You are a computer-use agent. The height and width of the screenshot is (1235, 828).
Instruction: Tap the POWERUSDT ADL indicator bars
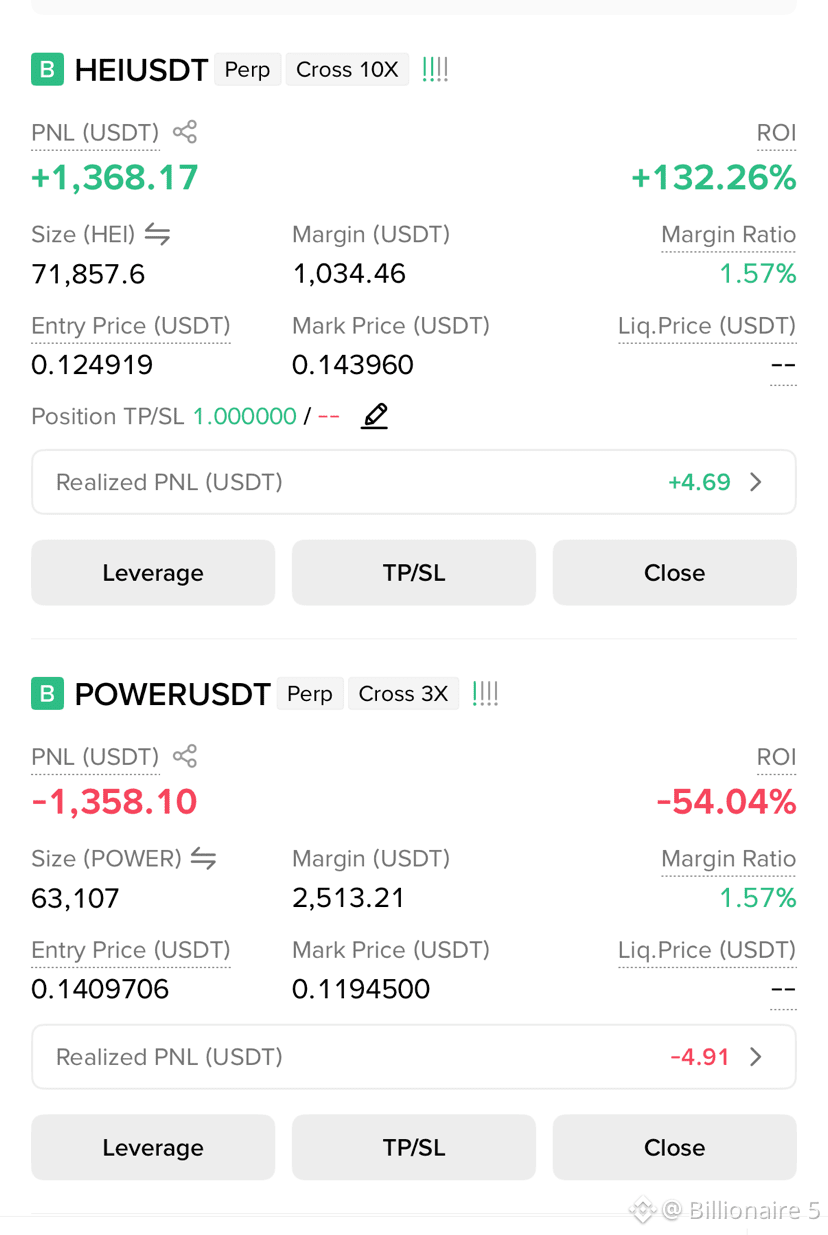(x=485, y=694)
